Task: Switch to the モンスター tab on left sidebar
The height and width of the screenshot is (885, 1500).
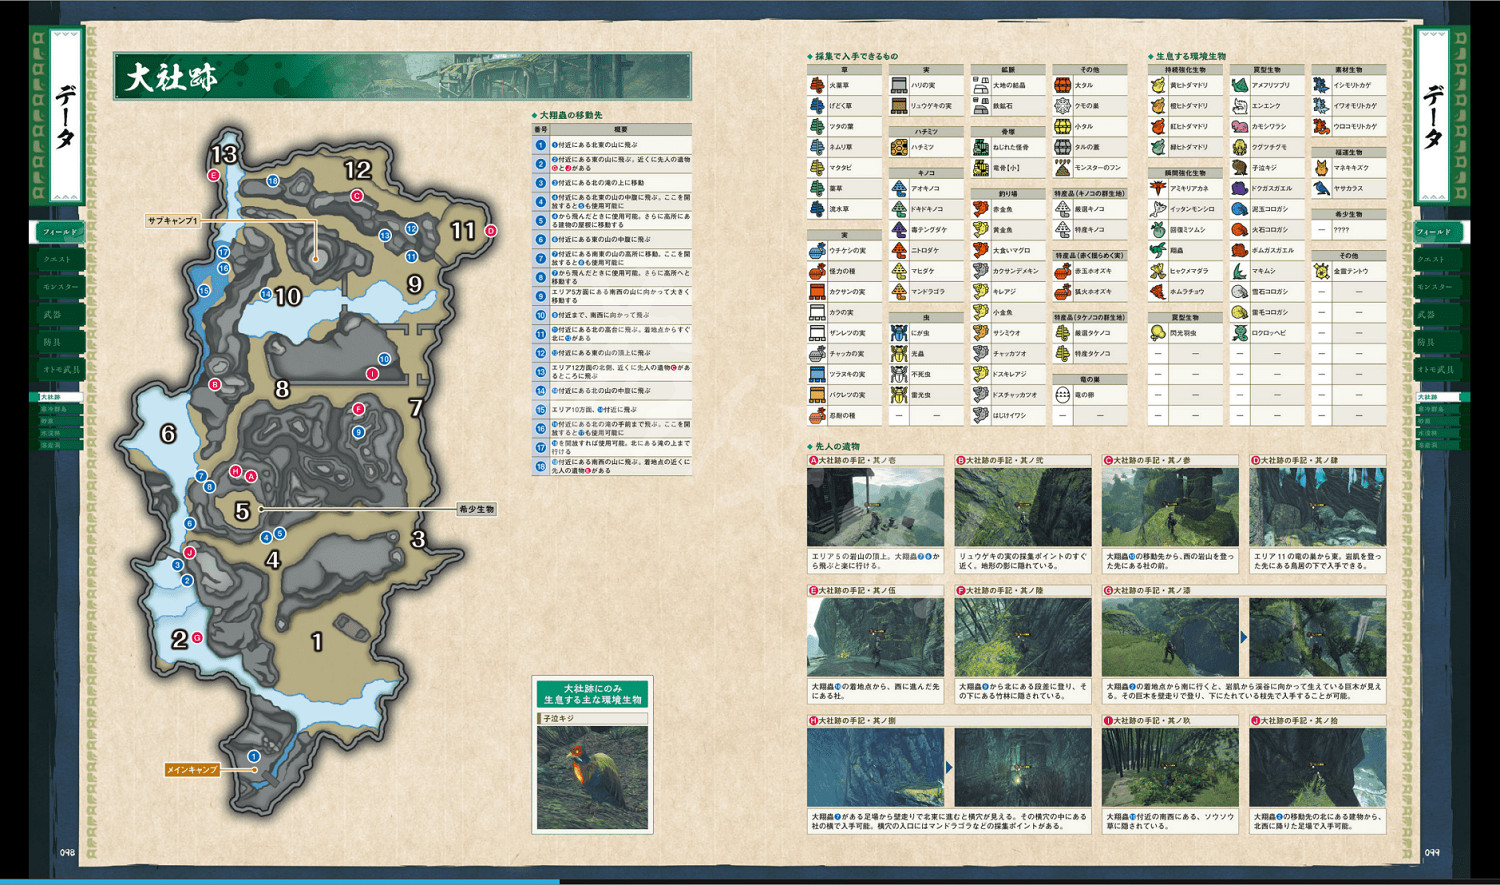Action: coord(59,287)
